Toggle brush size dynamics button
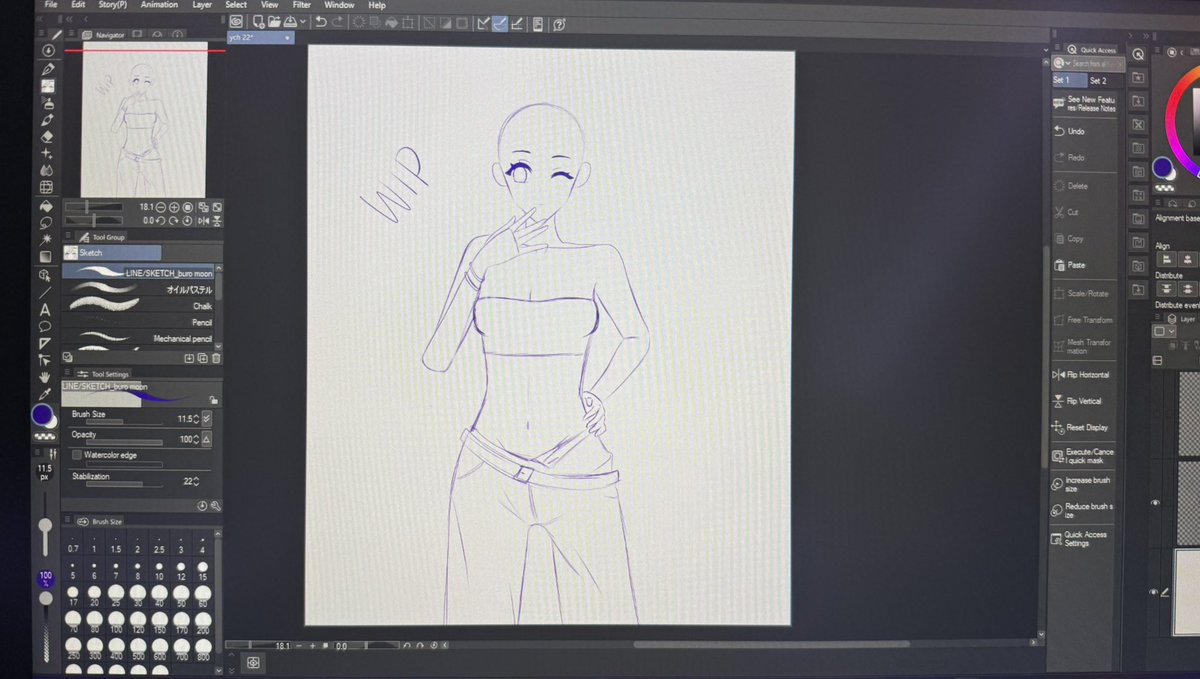 207,419
